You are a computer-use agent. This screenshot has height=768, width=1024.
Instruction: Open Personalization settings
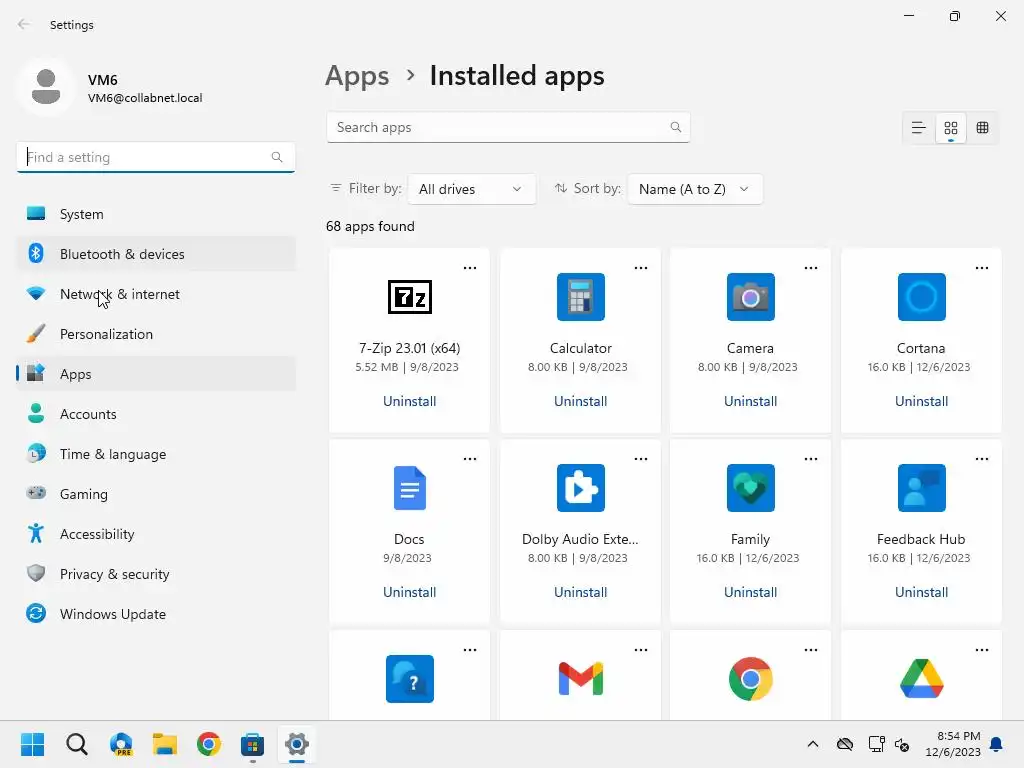click(155, 334)
